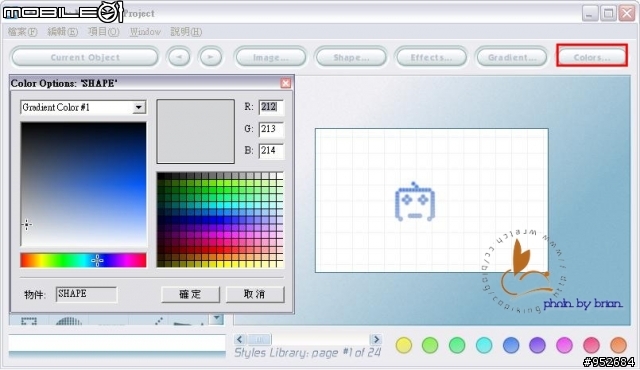Open the Window menu

click(x=145, y=32)
